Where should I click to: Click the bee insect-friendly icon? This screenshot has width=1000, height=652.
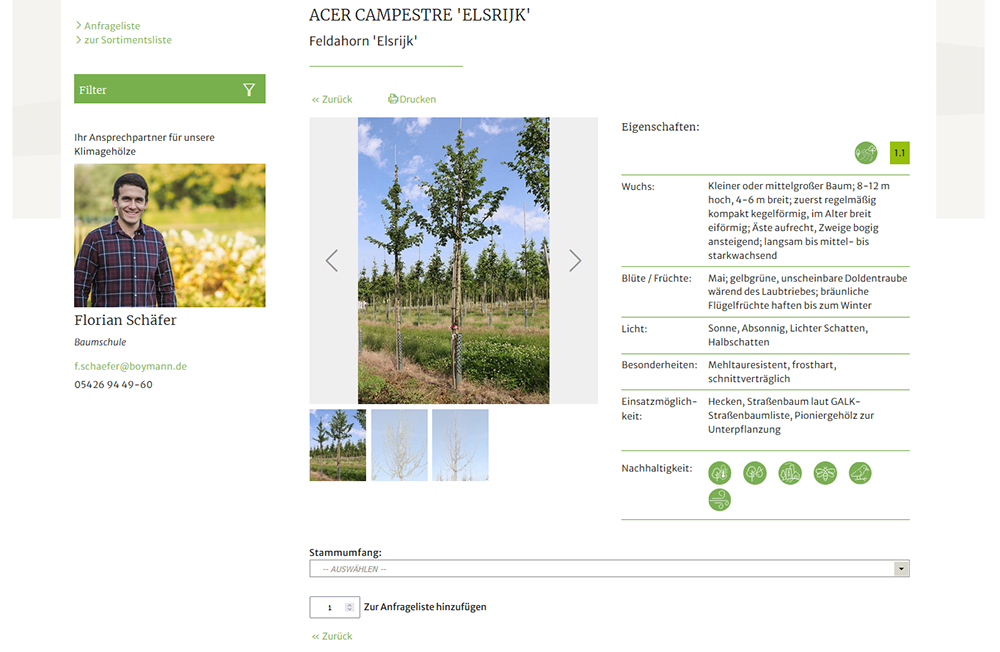(825, 473)
